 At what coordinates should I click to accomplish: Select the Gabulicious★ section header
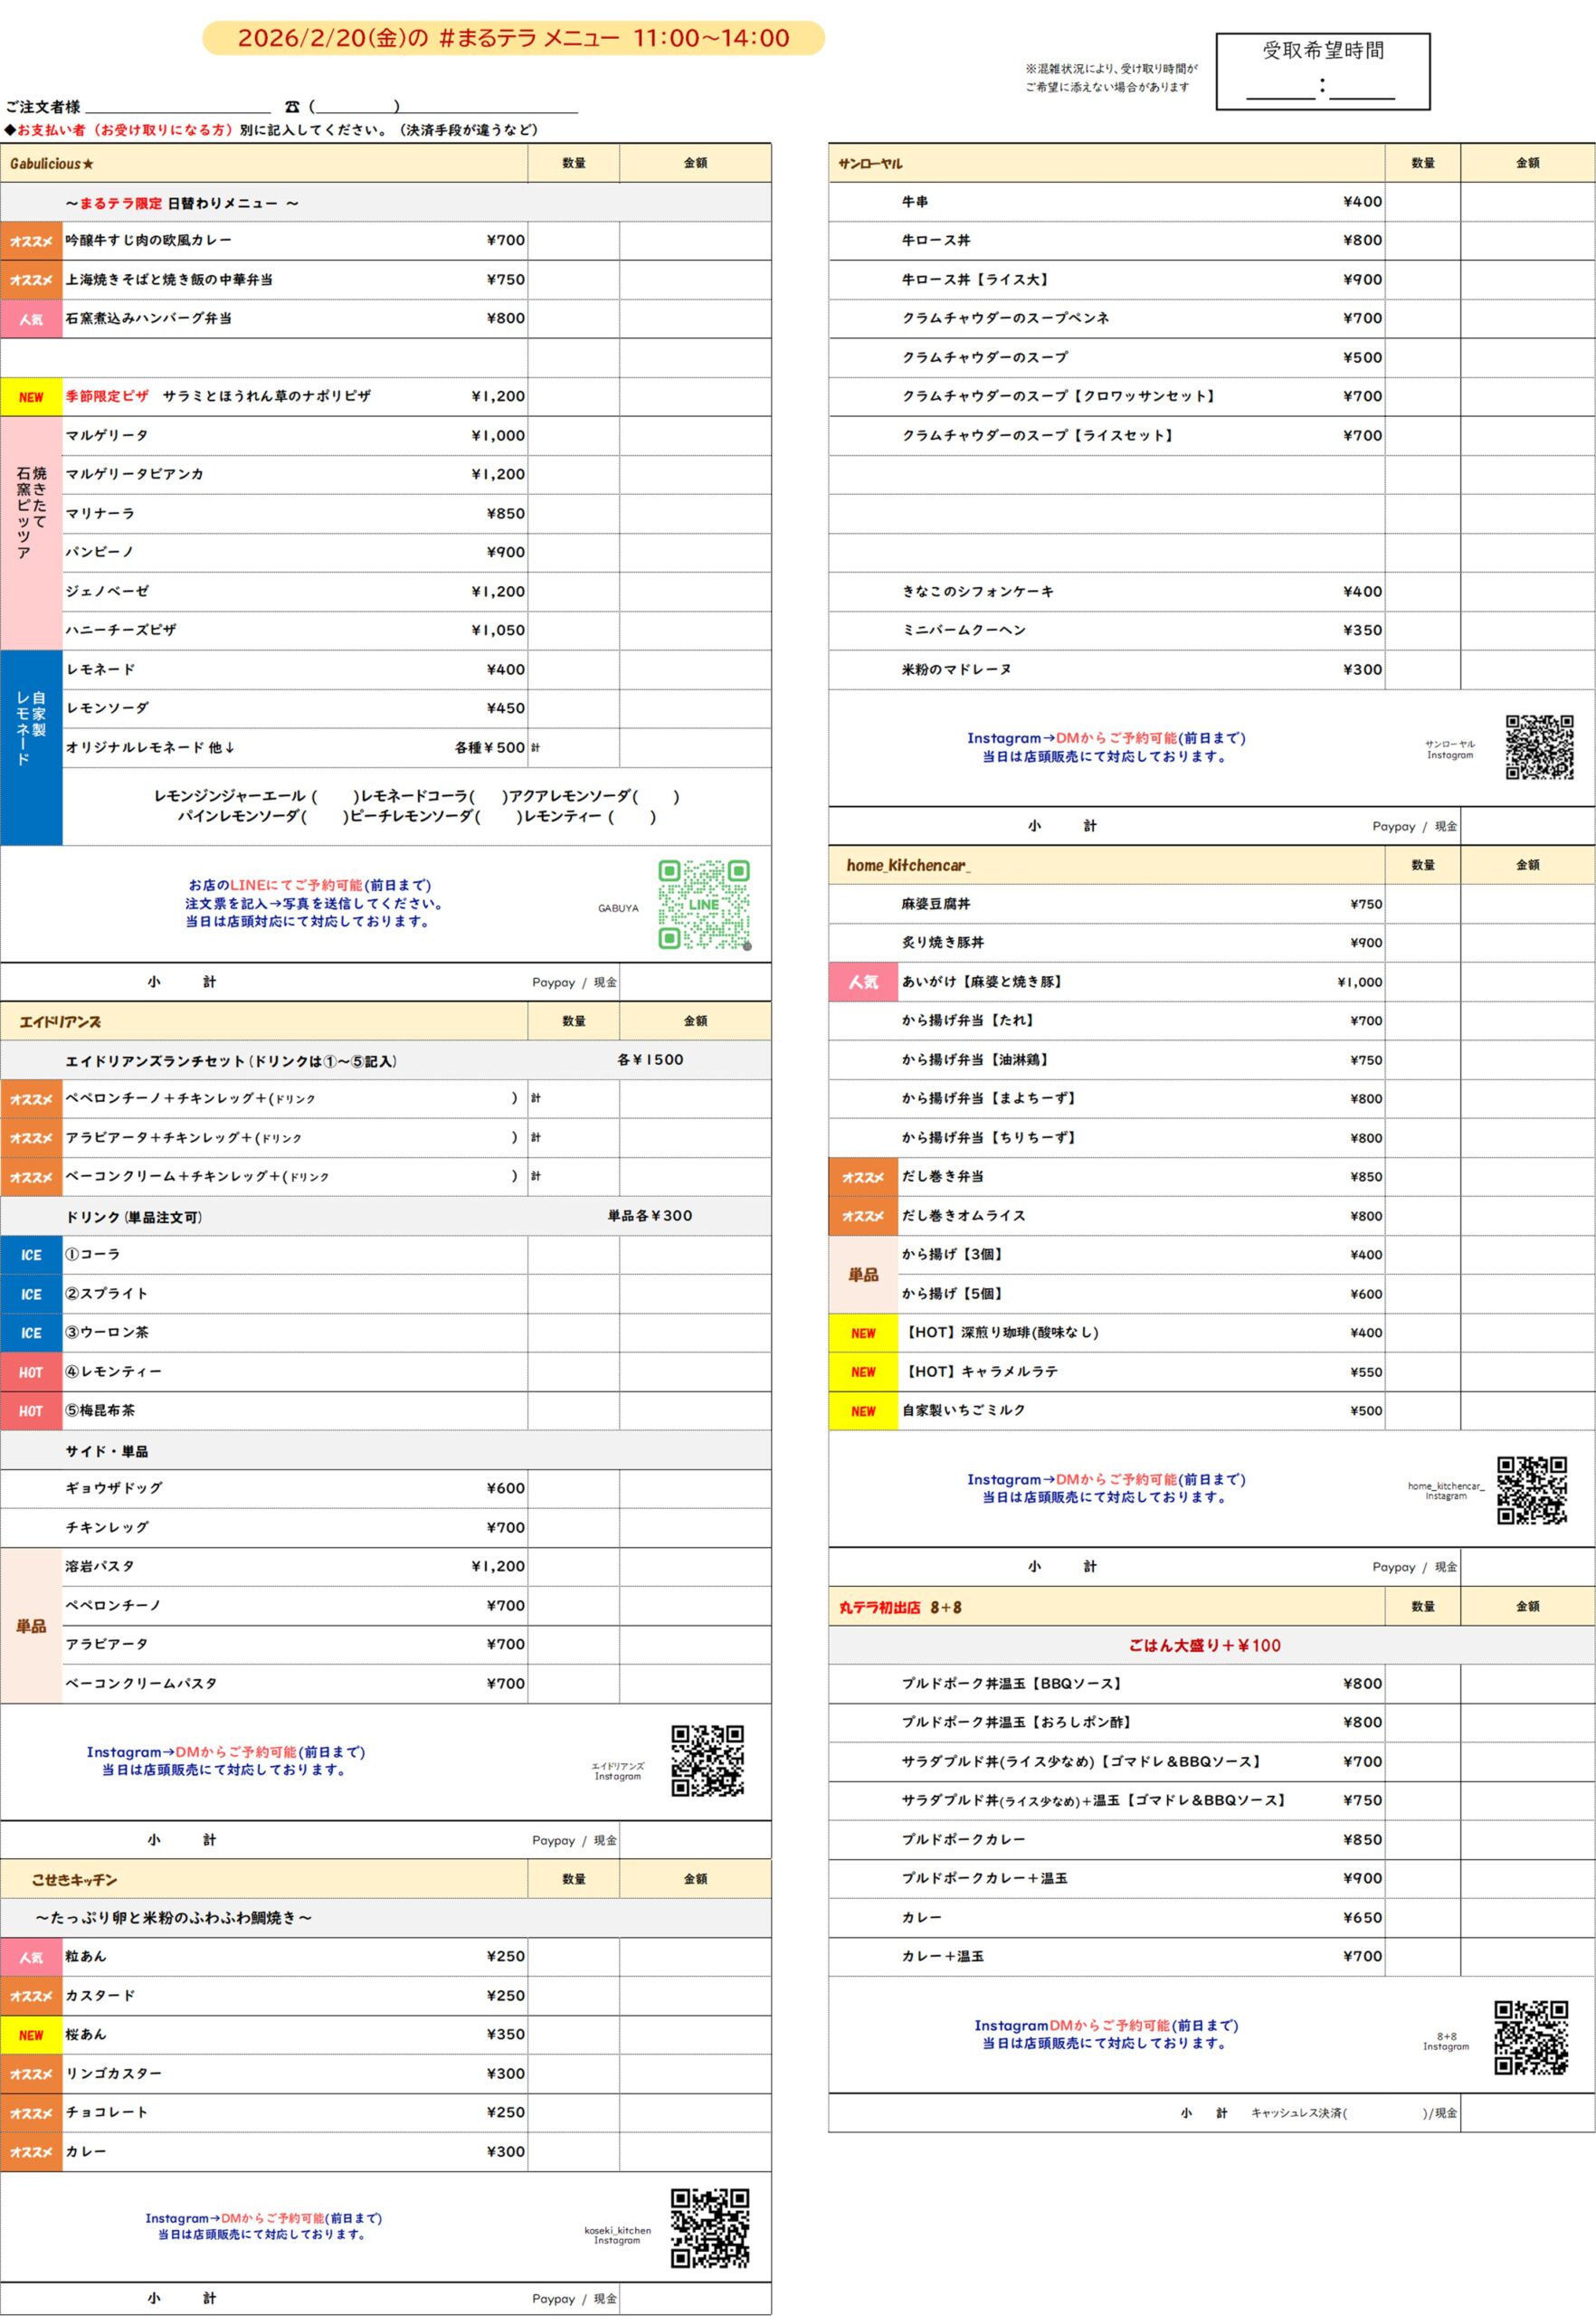pyautogui.click(x=52, y=164)
